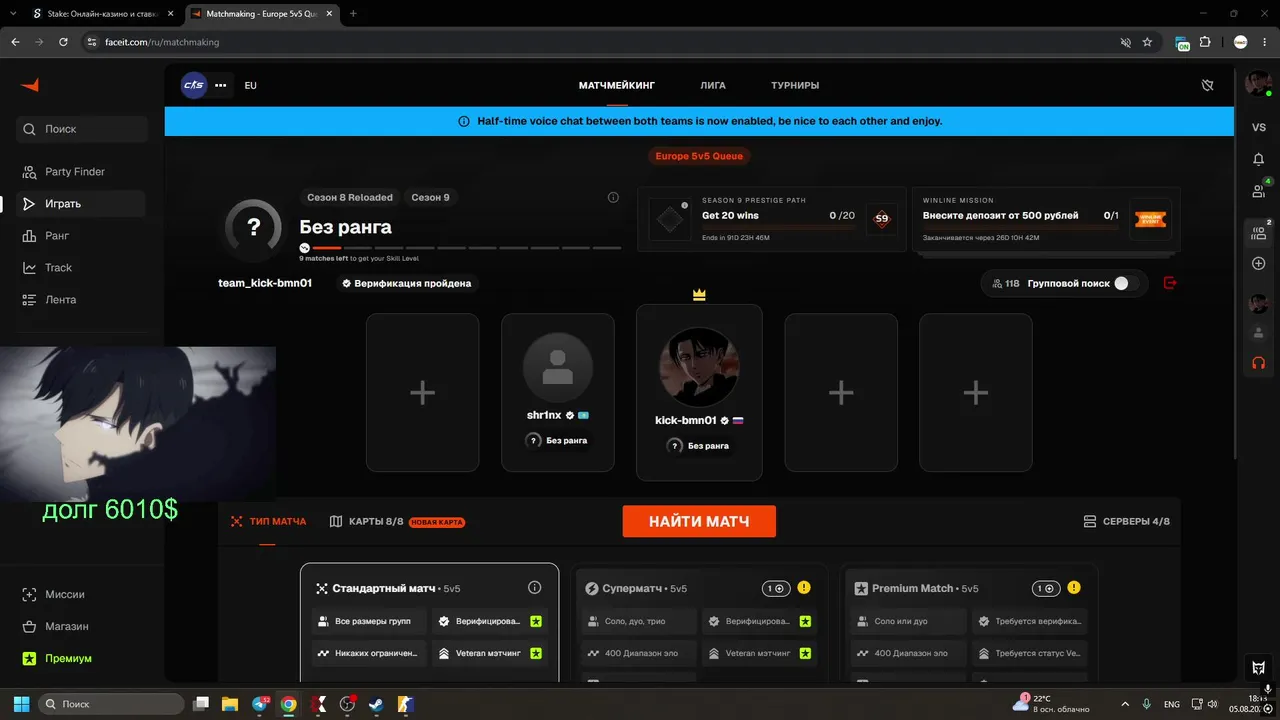Image resolution: width=1280 pixels, height=720 pixels.
Task: Switch to the МАТЧМЕЙКИНГ tab
Action: point(617,86)
